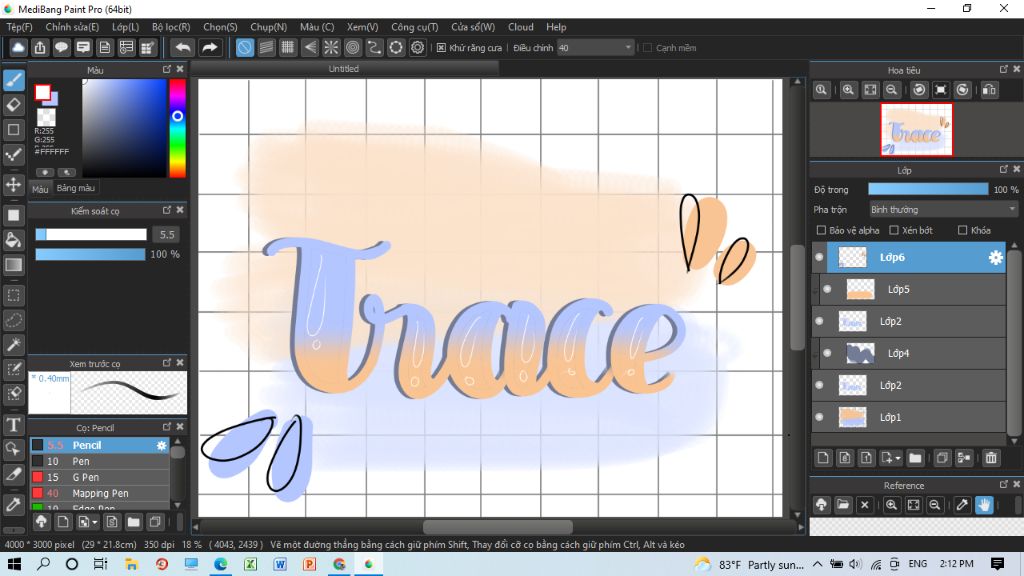Select the rectangular Select tool

14,295
